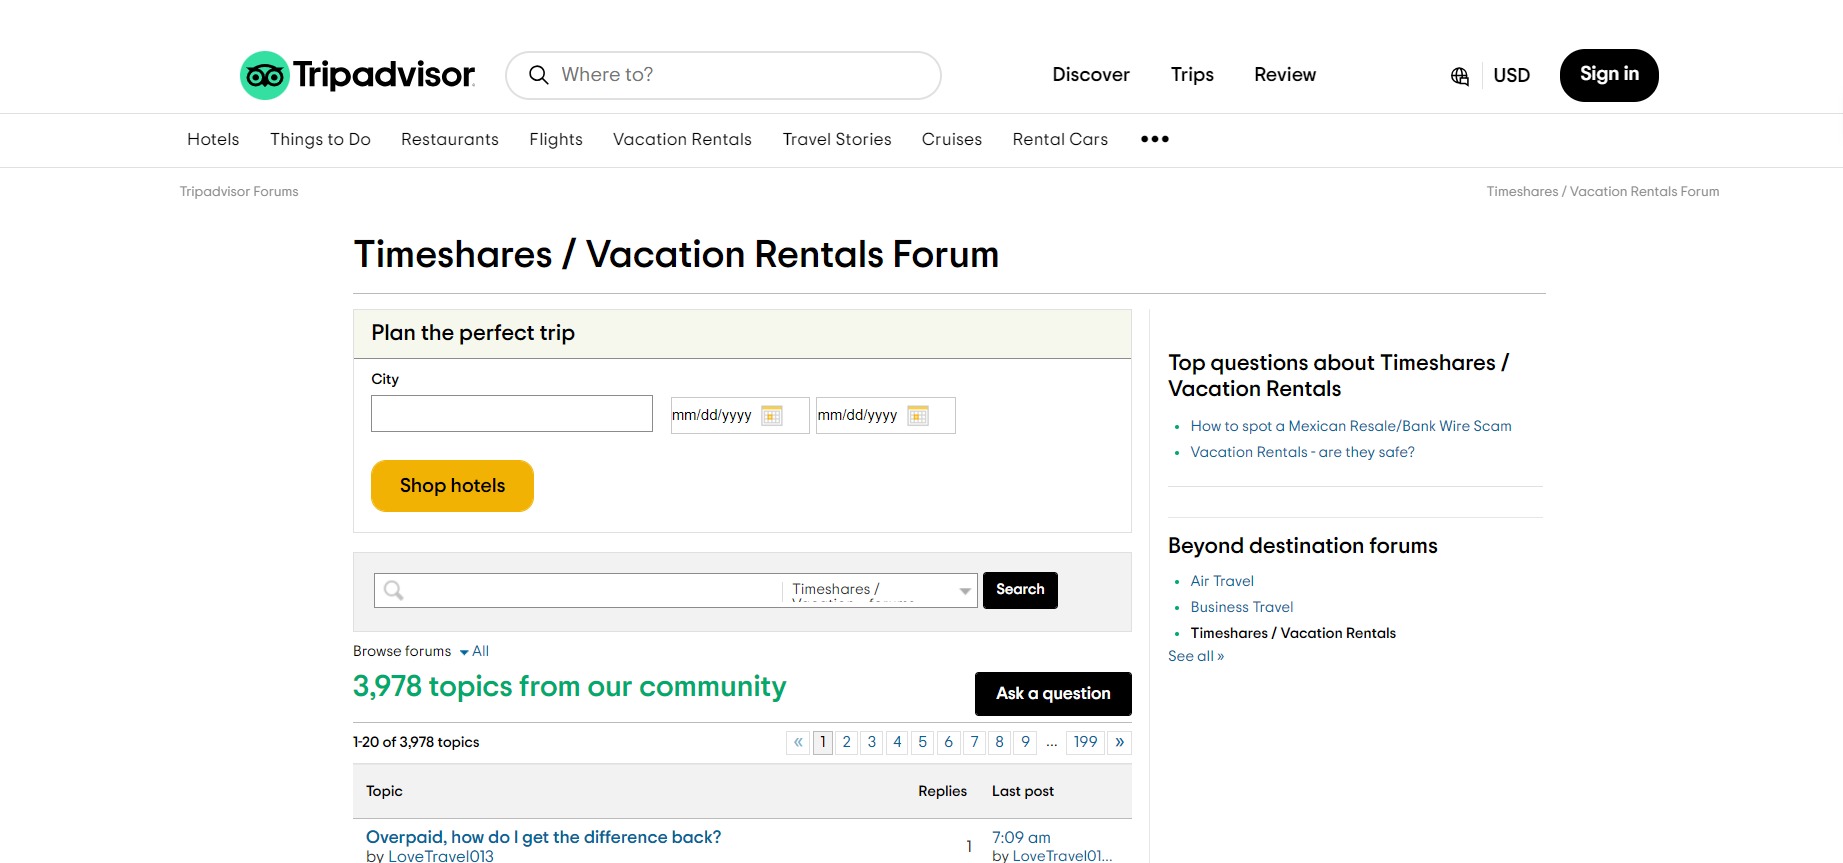Image resolution: width=1843 pixels, height=863 pixels.
Task: Click the Topic column header
Action: coord(384,791)
